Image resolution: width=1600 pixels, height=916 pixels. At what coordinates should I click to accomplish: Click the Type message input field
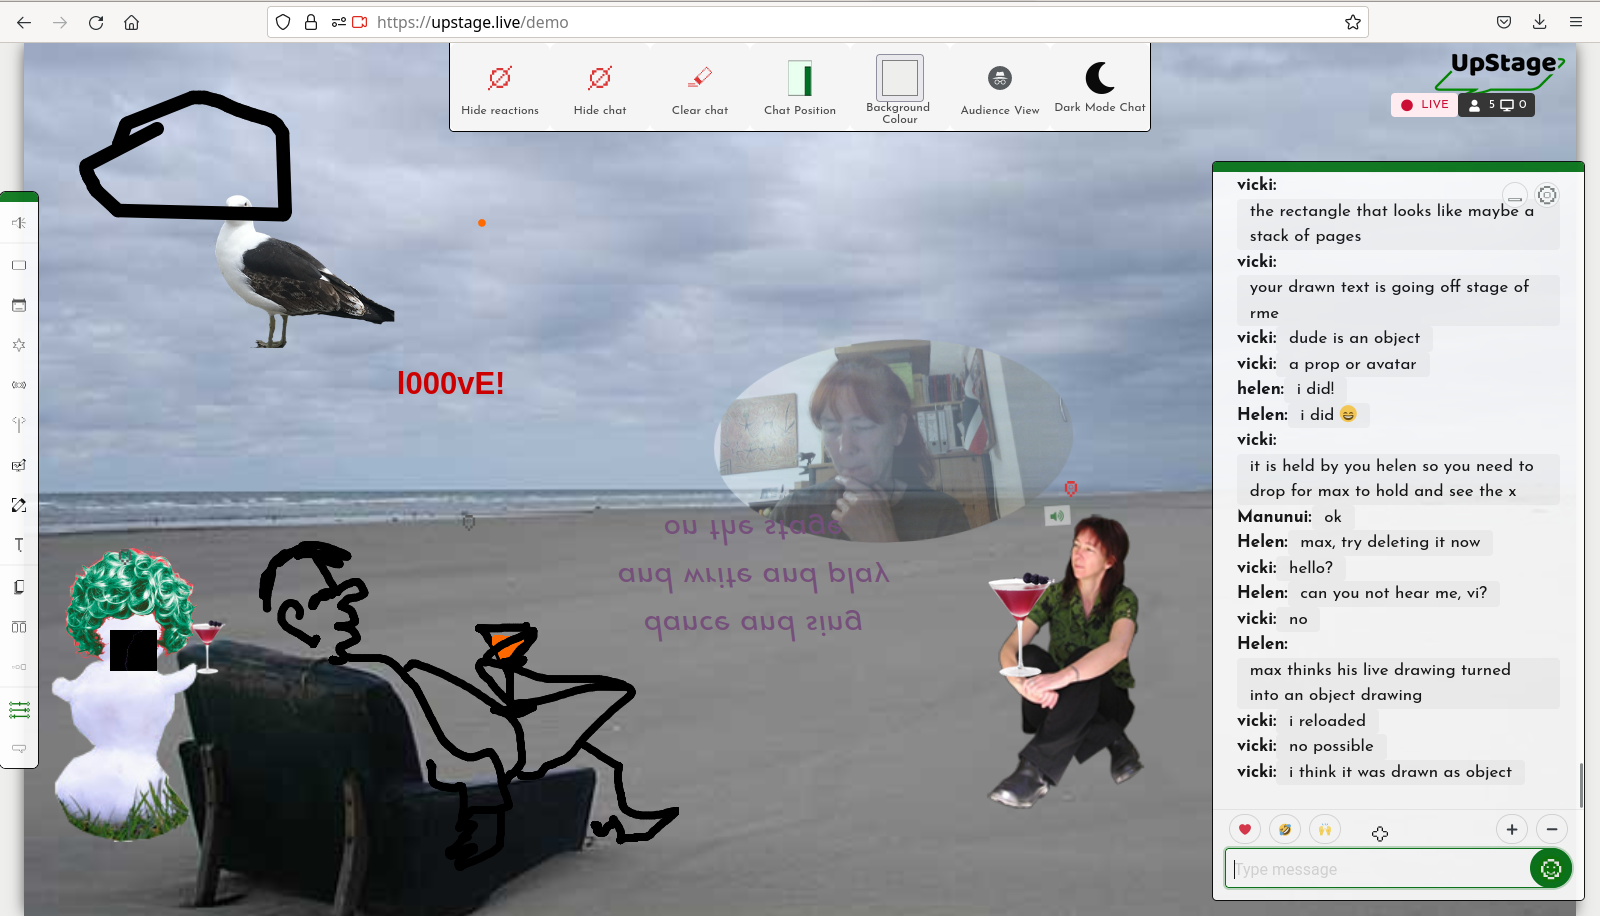pos(1376,869)
